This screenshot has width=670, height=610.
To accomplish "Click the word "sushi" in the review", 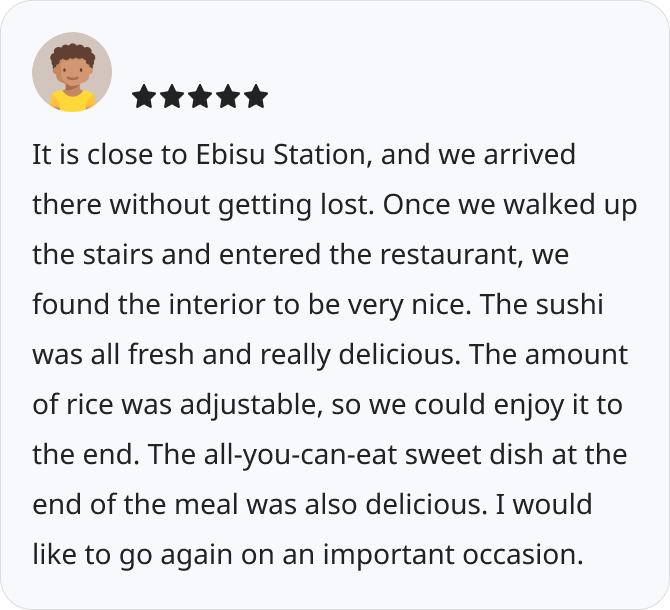I will [569, 305].
